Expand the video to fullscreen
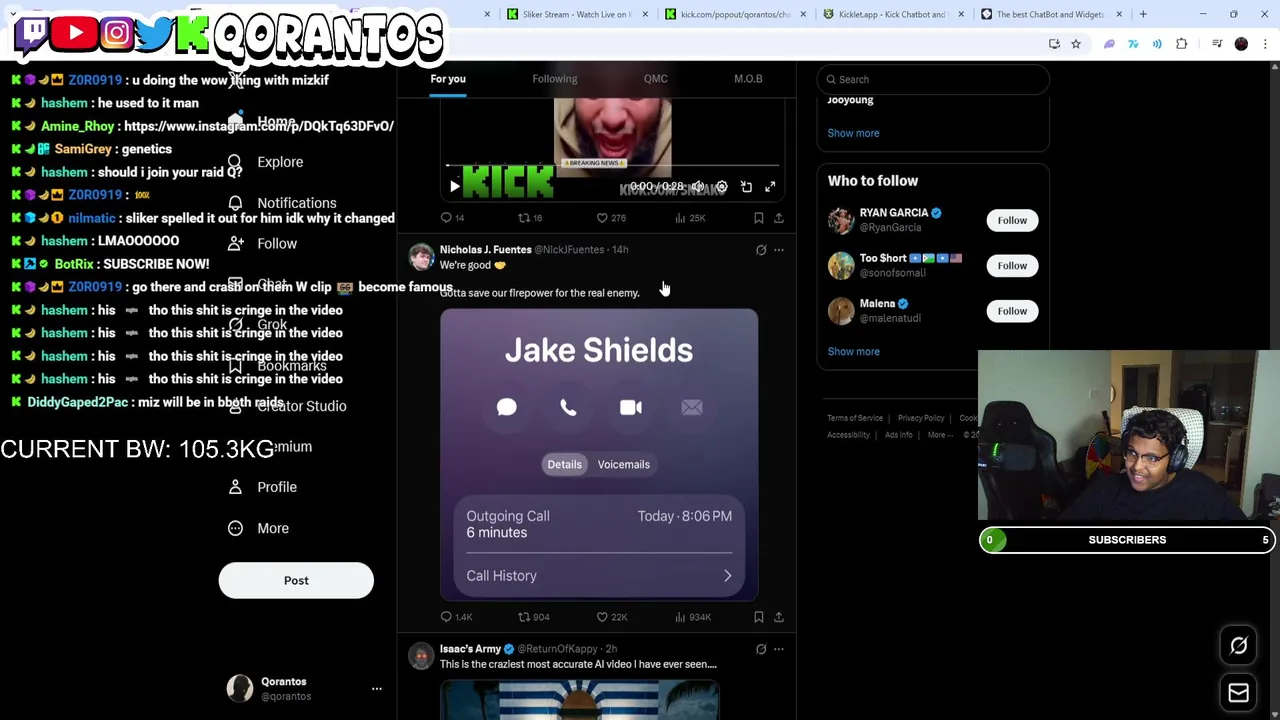The height and width of the screenshot is (720, 1280). pos(770,187)
